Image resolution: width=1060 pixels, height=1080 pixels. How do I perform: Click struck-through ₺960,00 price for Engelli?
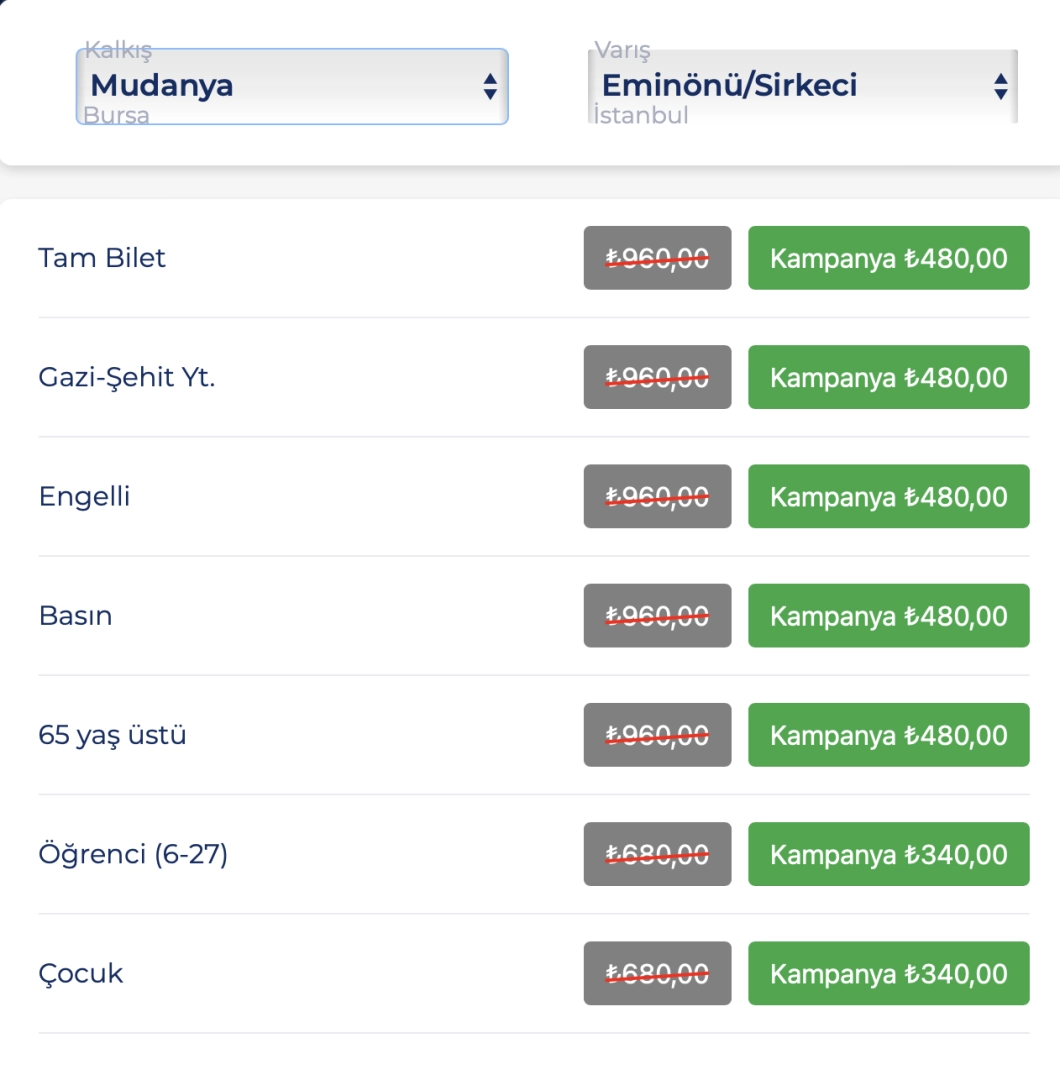(657, 496)
